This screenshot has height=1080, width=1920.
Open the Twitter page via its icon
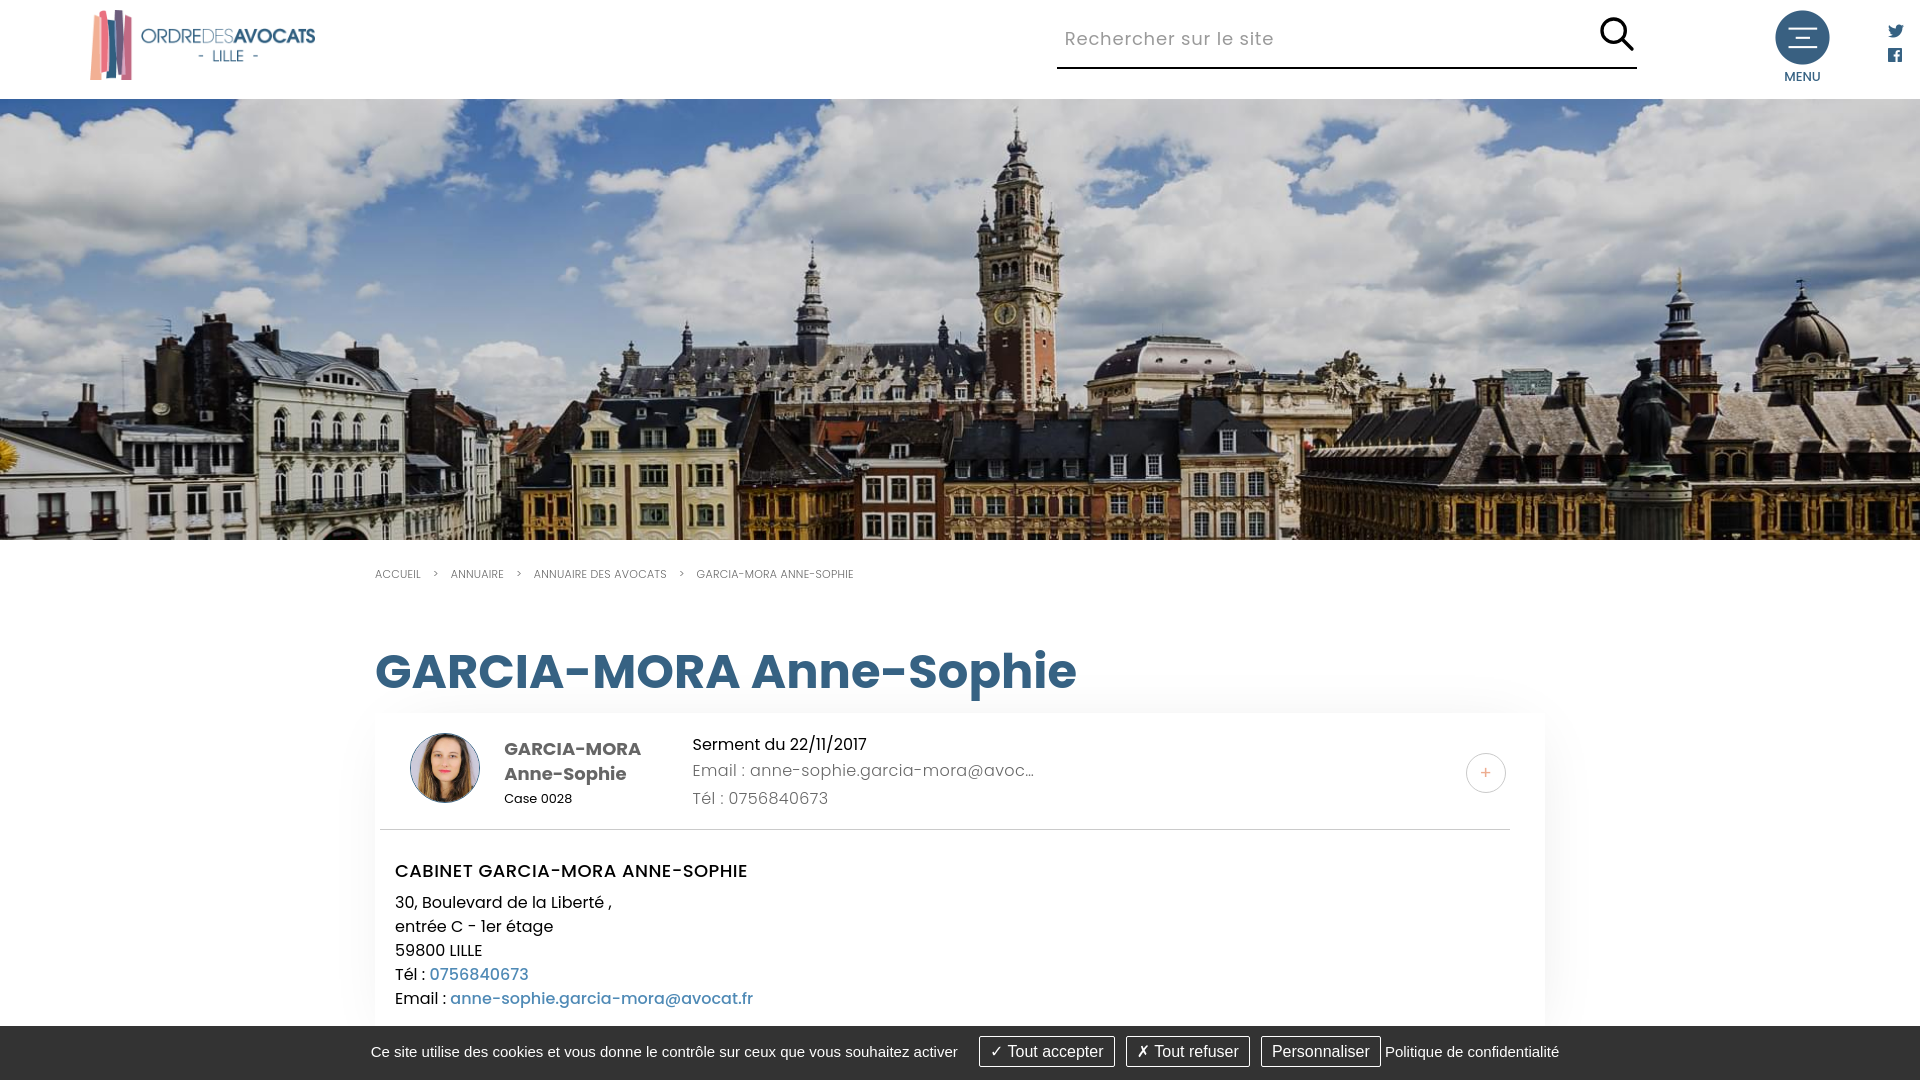point(1894,30)
